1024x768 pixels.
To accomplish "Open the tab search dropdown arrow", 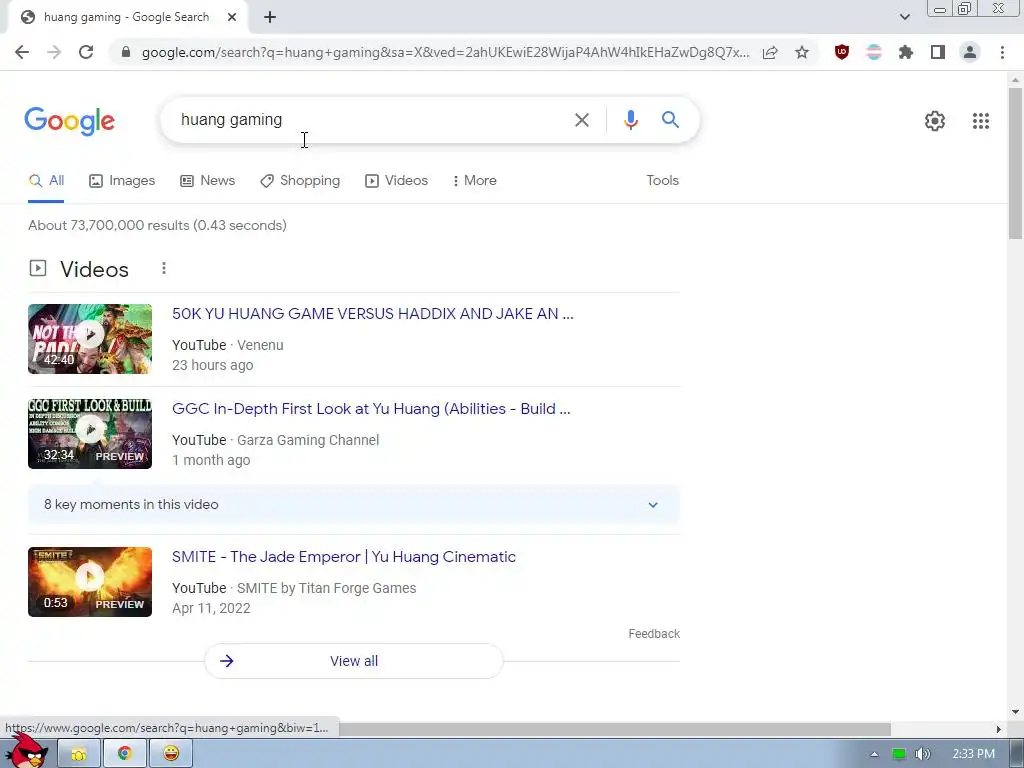I will pos(904,17).
